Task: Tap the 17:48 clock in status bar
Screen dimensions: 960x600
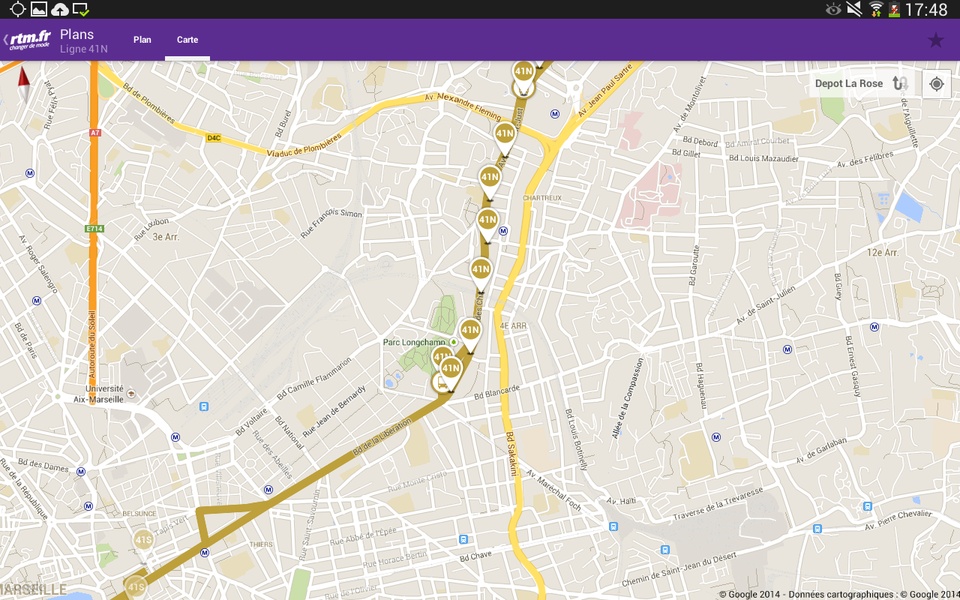Action: pyautogui.click(x=926, y=9)
